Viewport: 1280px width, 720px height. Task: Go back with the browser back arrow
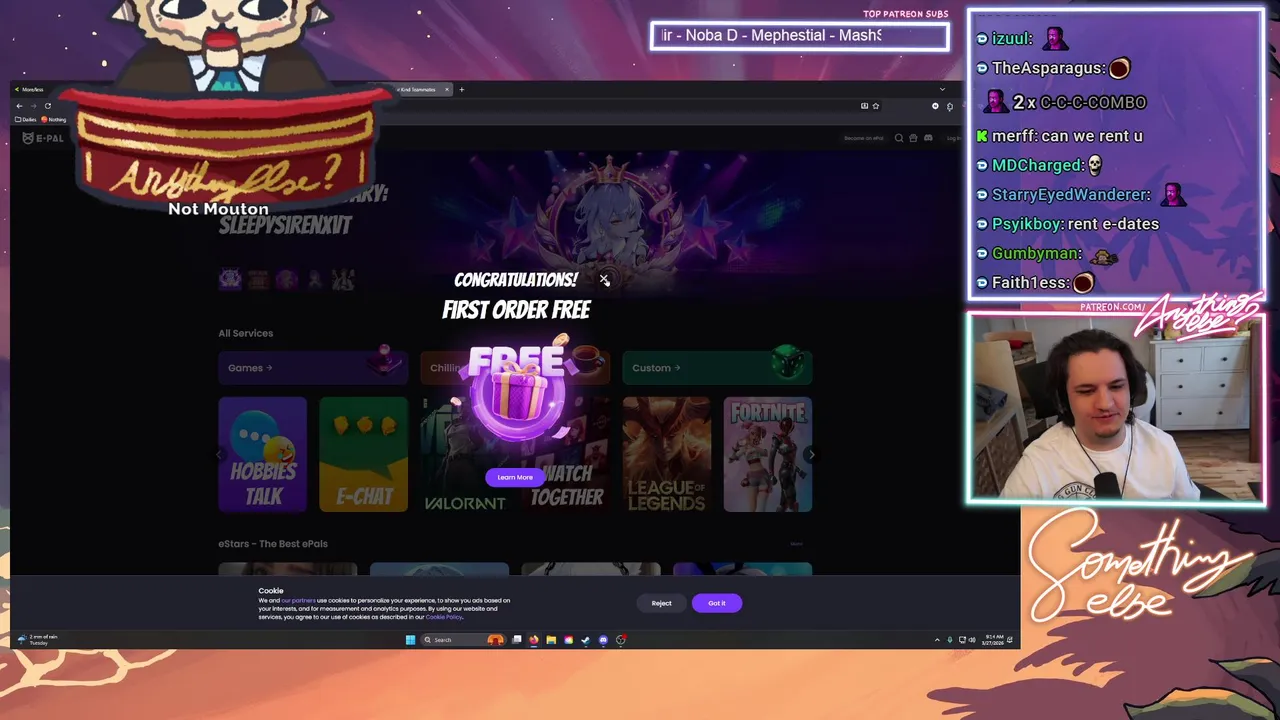pos(19,106)
